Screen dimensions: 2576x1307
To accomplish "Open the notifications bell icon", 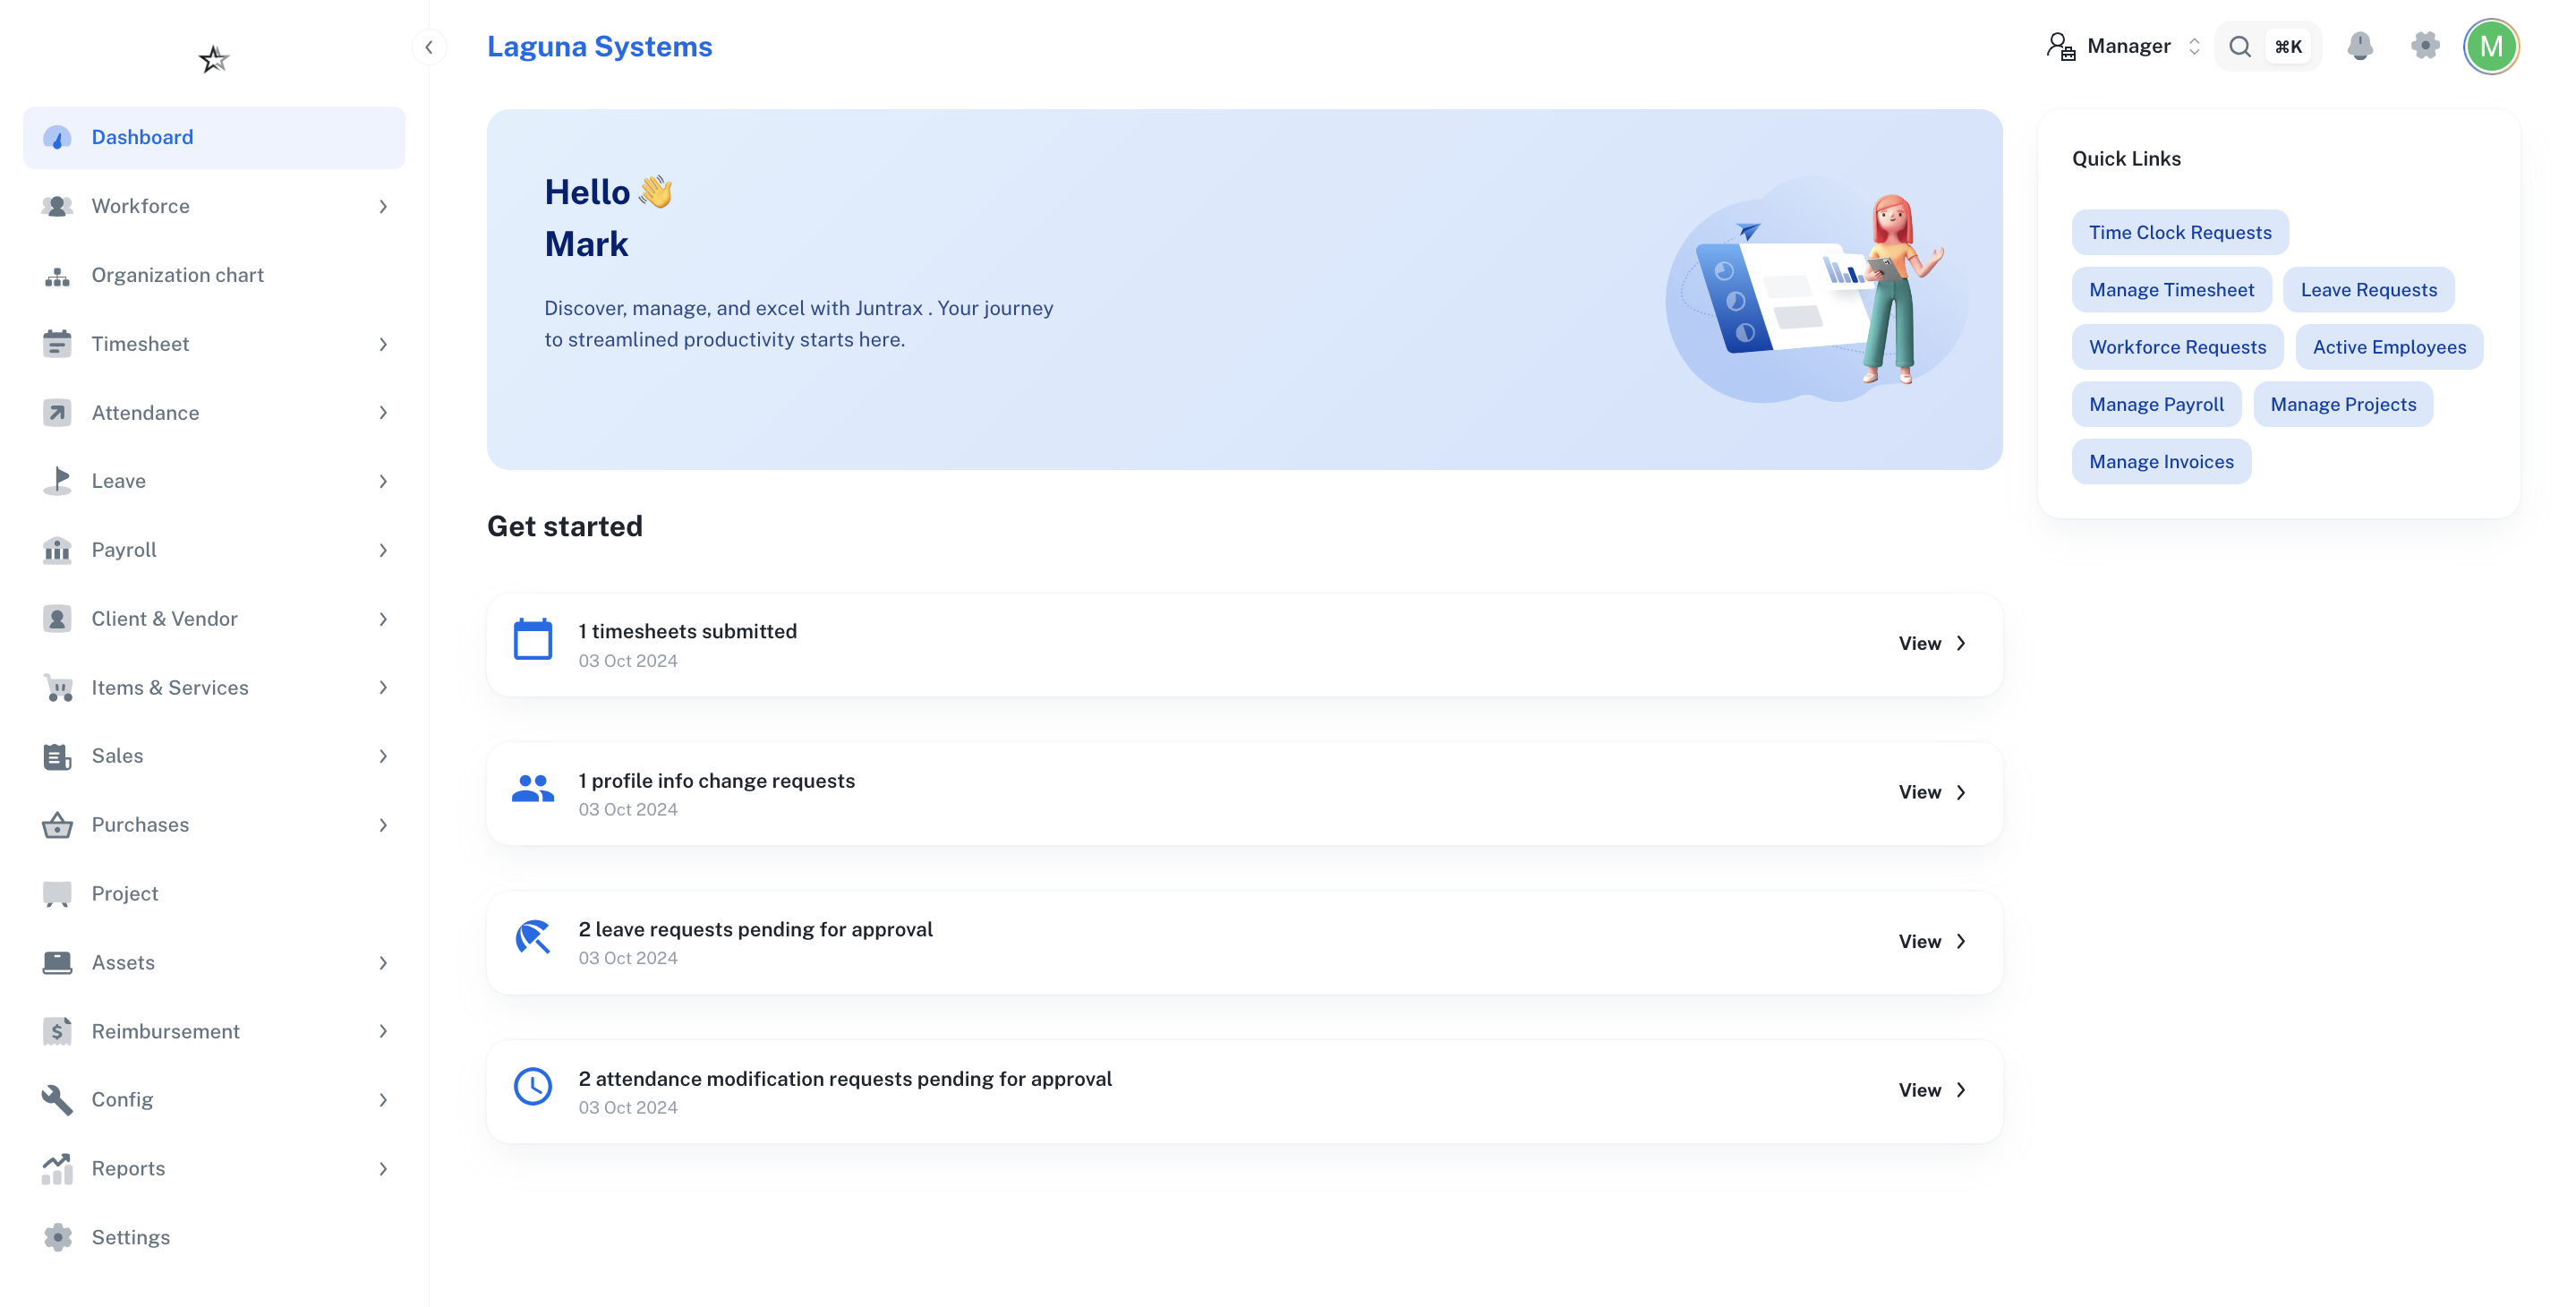I will click(2361, 46).
